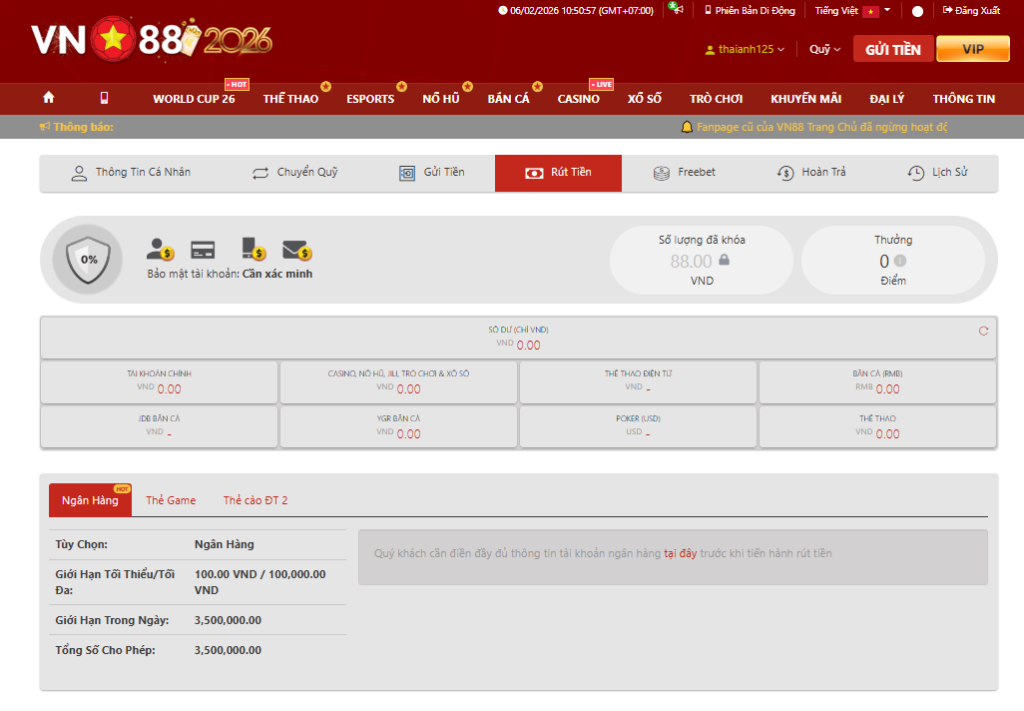Screen dimensions: 1024x711
Task: Click the GỬI TIỀN button
Action: point(893,49)
